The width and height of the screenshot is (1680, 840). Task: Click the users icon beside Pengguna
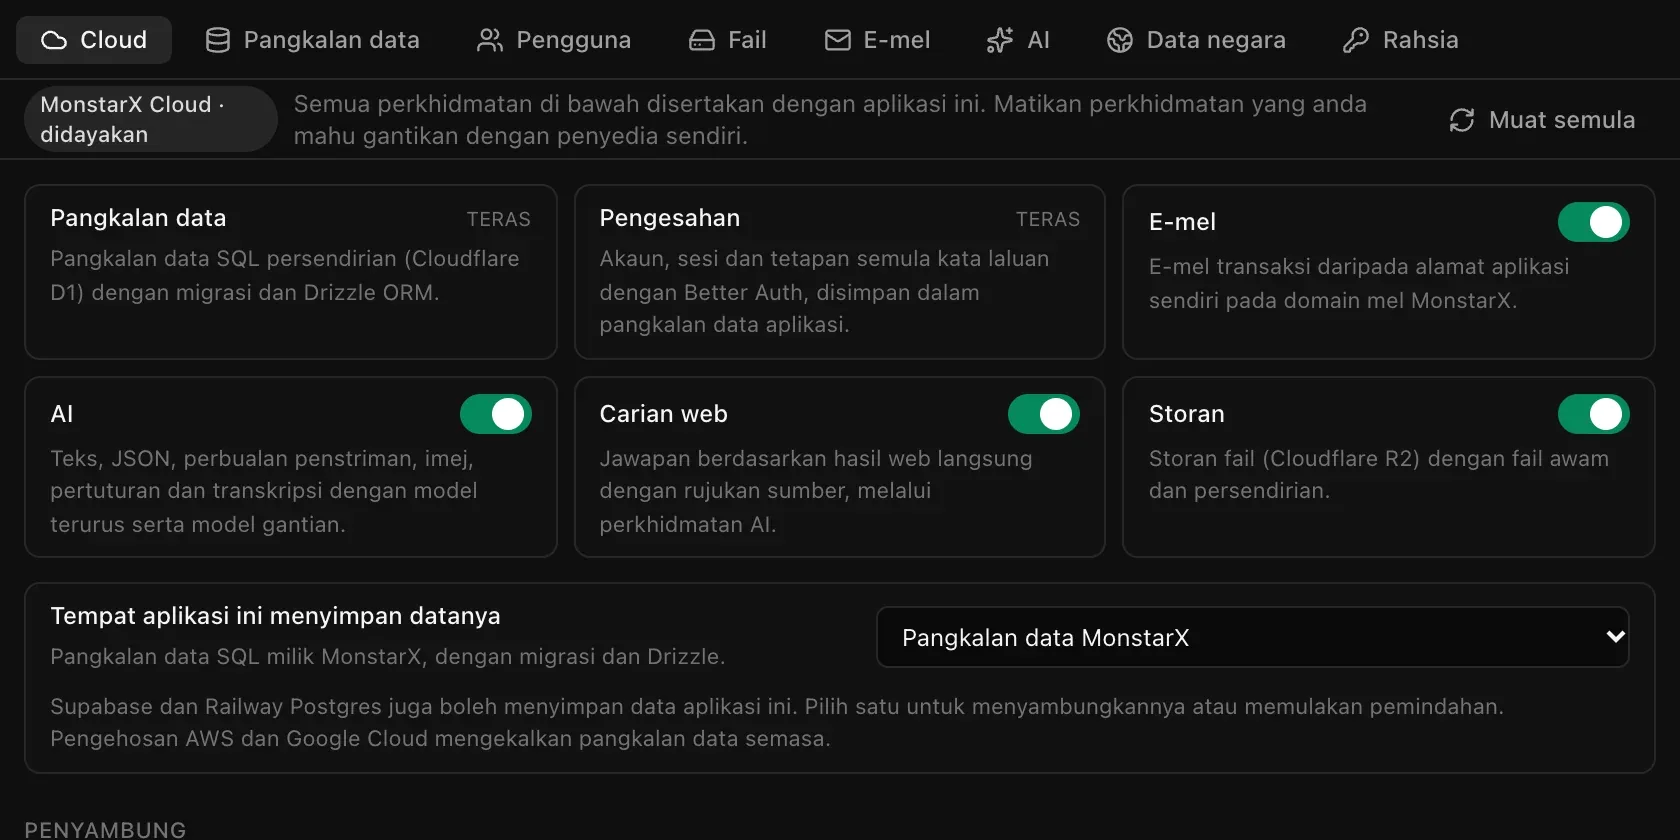(490, 40)
